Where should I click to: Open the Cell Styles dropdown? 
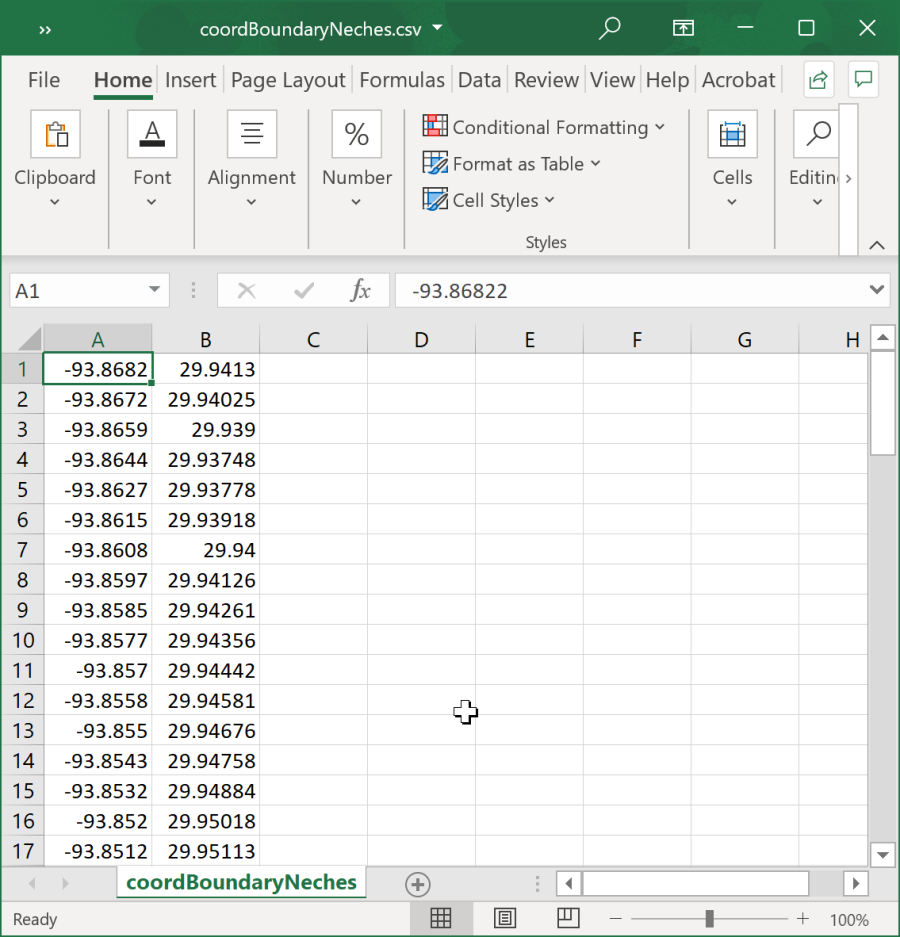[550, 200]
